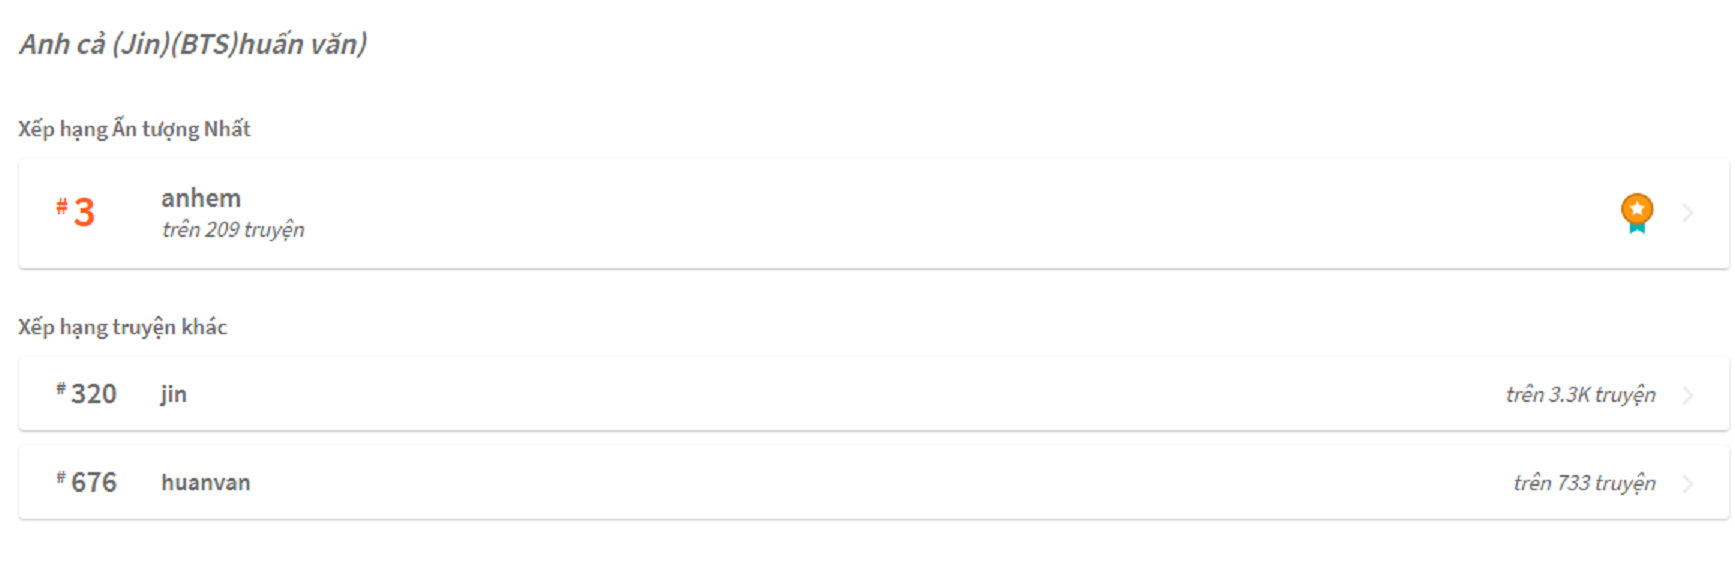1735x583 pixels.
Task: Click the story title Anh cả (Jin)(BTS)huấn văn)
Action: [x=193, y=44]
